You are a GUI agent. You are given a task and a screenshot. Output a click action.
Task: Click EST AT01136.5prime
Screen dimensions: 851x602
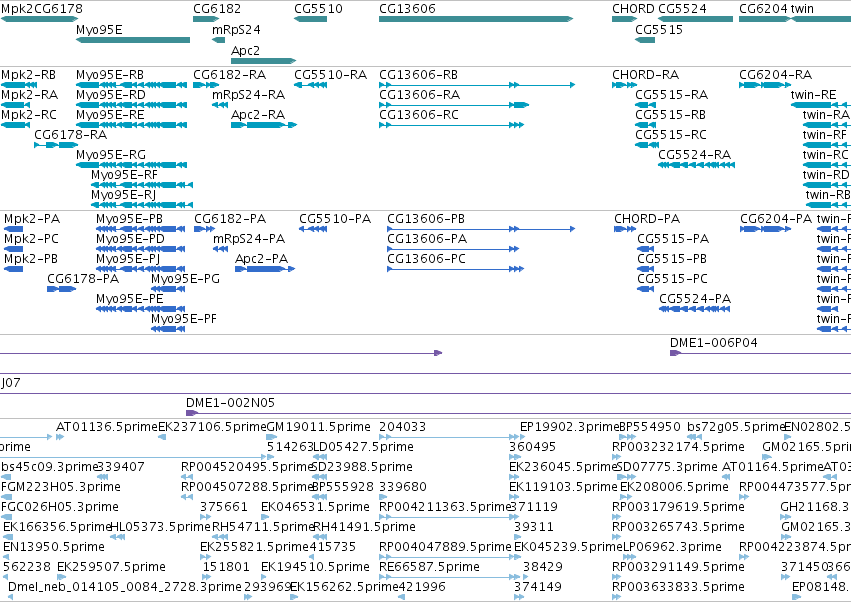(60, 437)
